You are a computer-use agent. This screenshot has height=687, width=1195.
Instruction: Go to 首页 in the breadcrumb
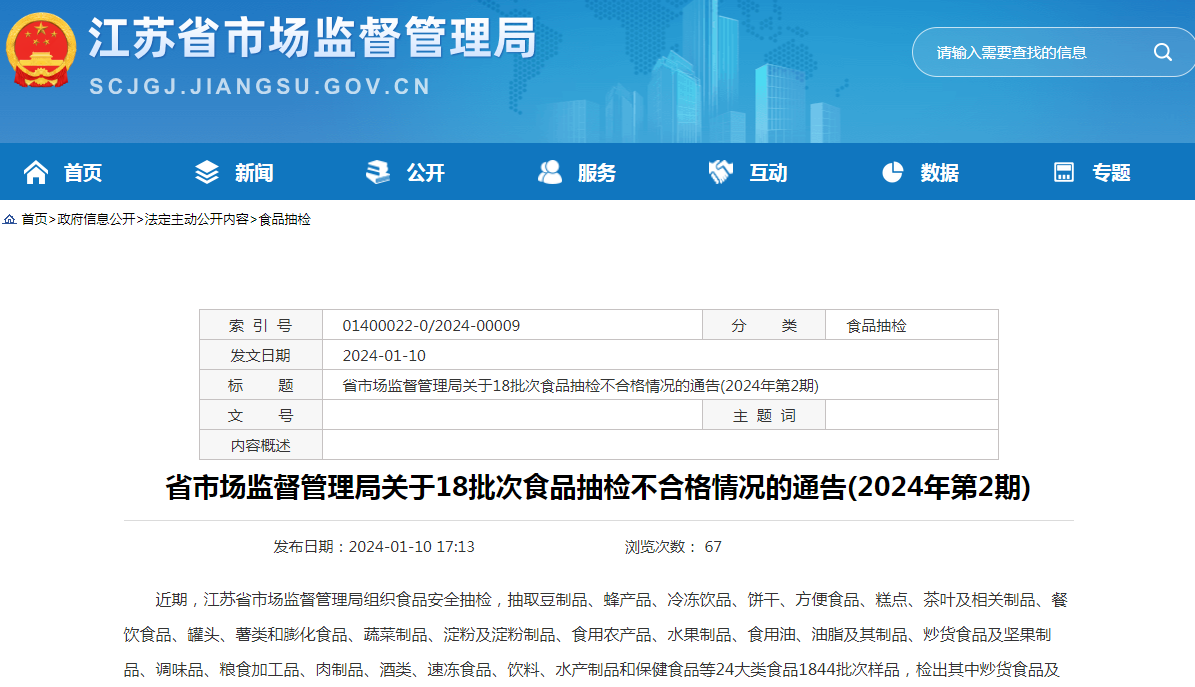[34, 220]
